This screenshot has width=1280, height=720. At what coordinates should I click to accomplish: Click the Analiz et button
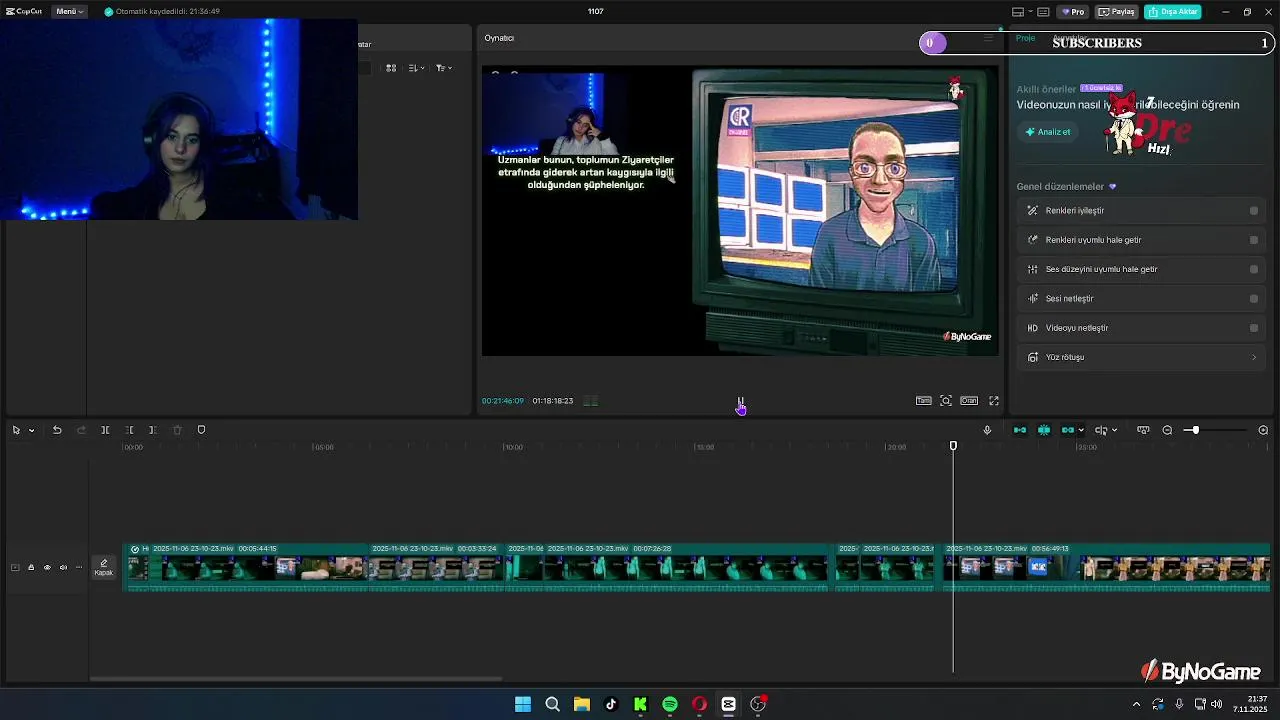(x=1047, y=132)
